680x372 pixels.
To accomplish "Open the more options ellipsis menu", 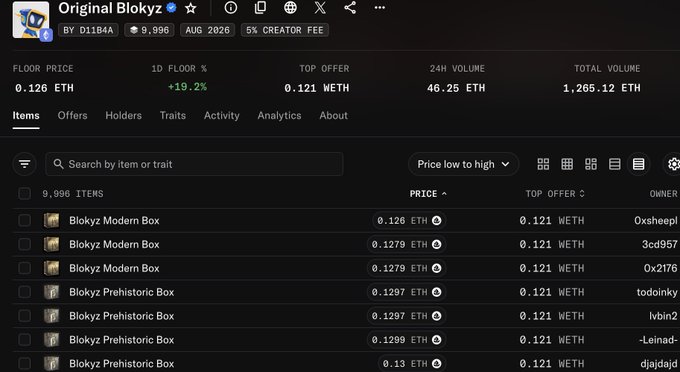I will tap(379, 7).
